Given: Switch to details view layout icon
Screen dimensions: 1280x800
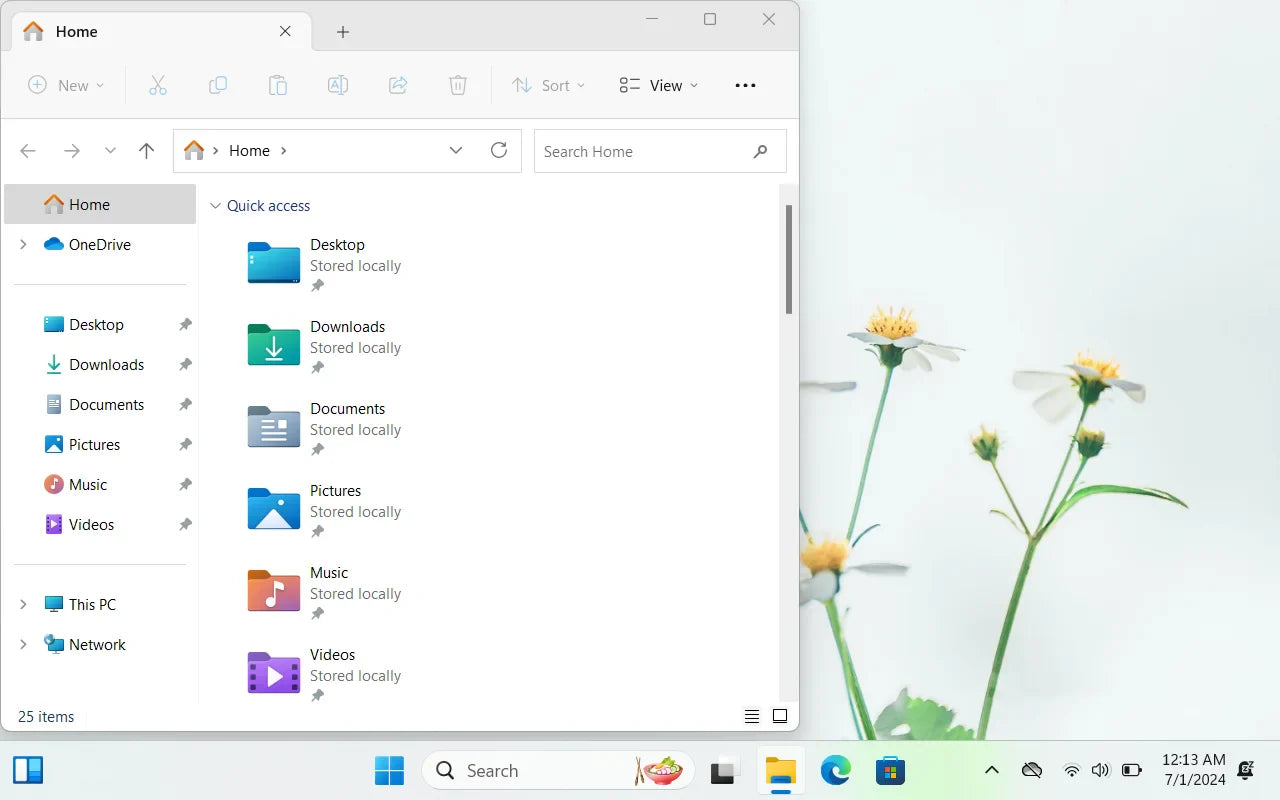Looking at the screenshot, I should pos(752,716).
